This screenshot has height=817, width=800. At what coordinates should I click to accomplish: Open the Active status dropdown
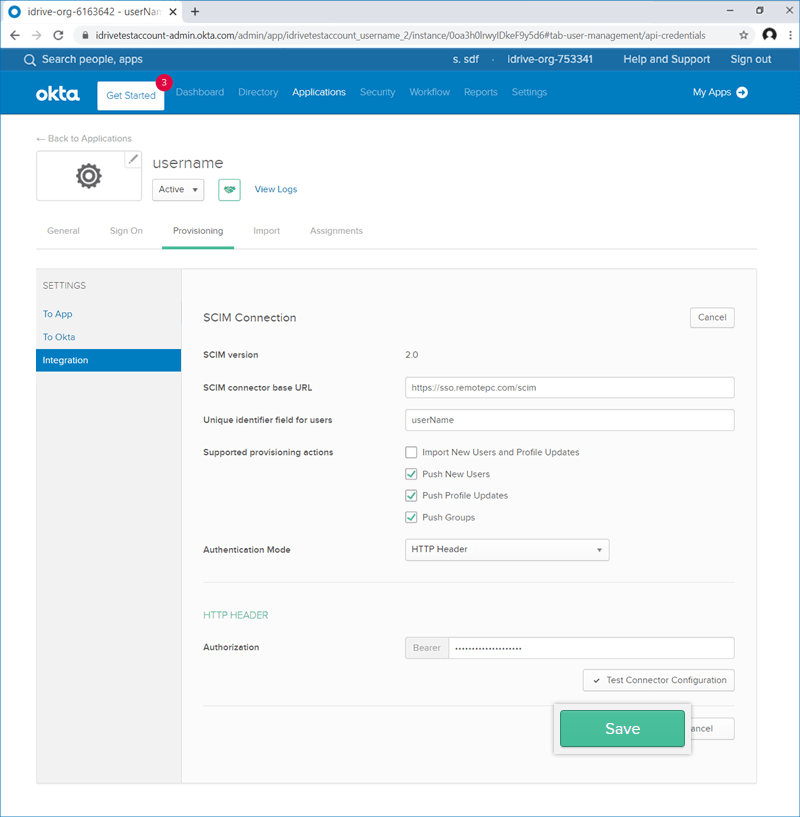coord(178,190)
